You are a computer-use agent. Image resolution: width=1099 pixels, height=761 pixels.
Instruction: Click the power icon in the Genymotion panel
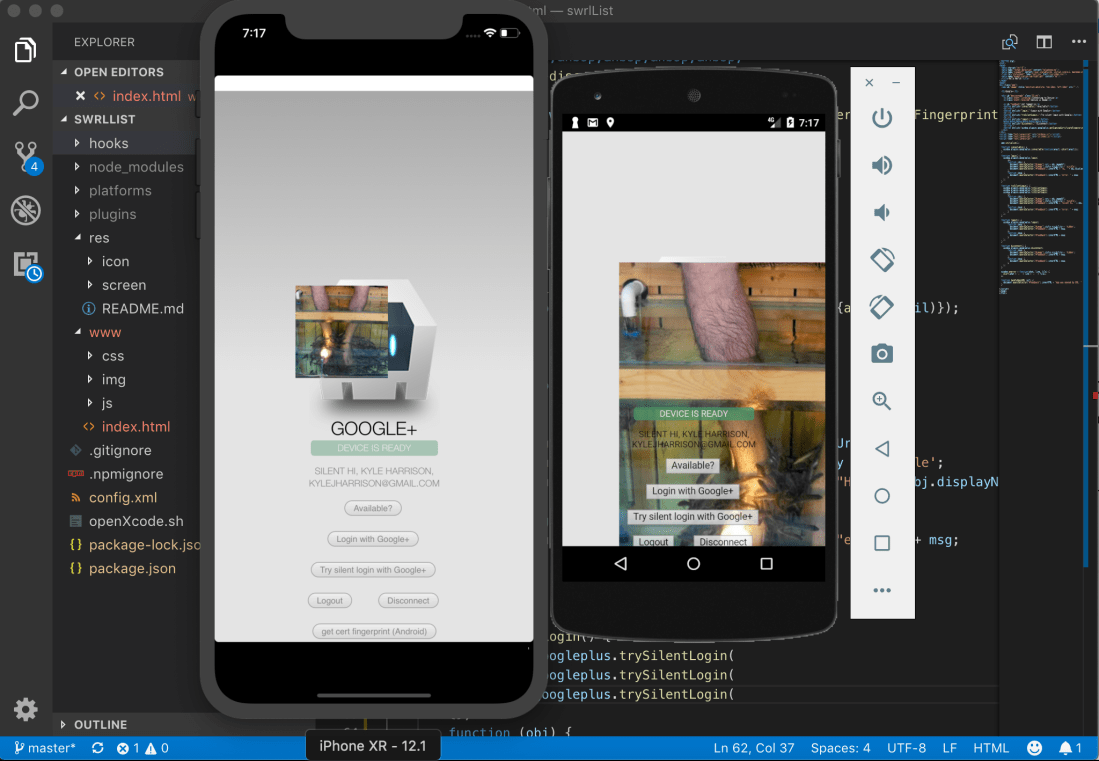881,117
